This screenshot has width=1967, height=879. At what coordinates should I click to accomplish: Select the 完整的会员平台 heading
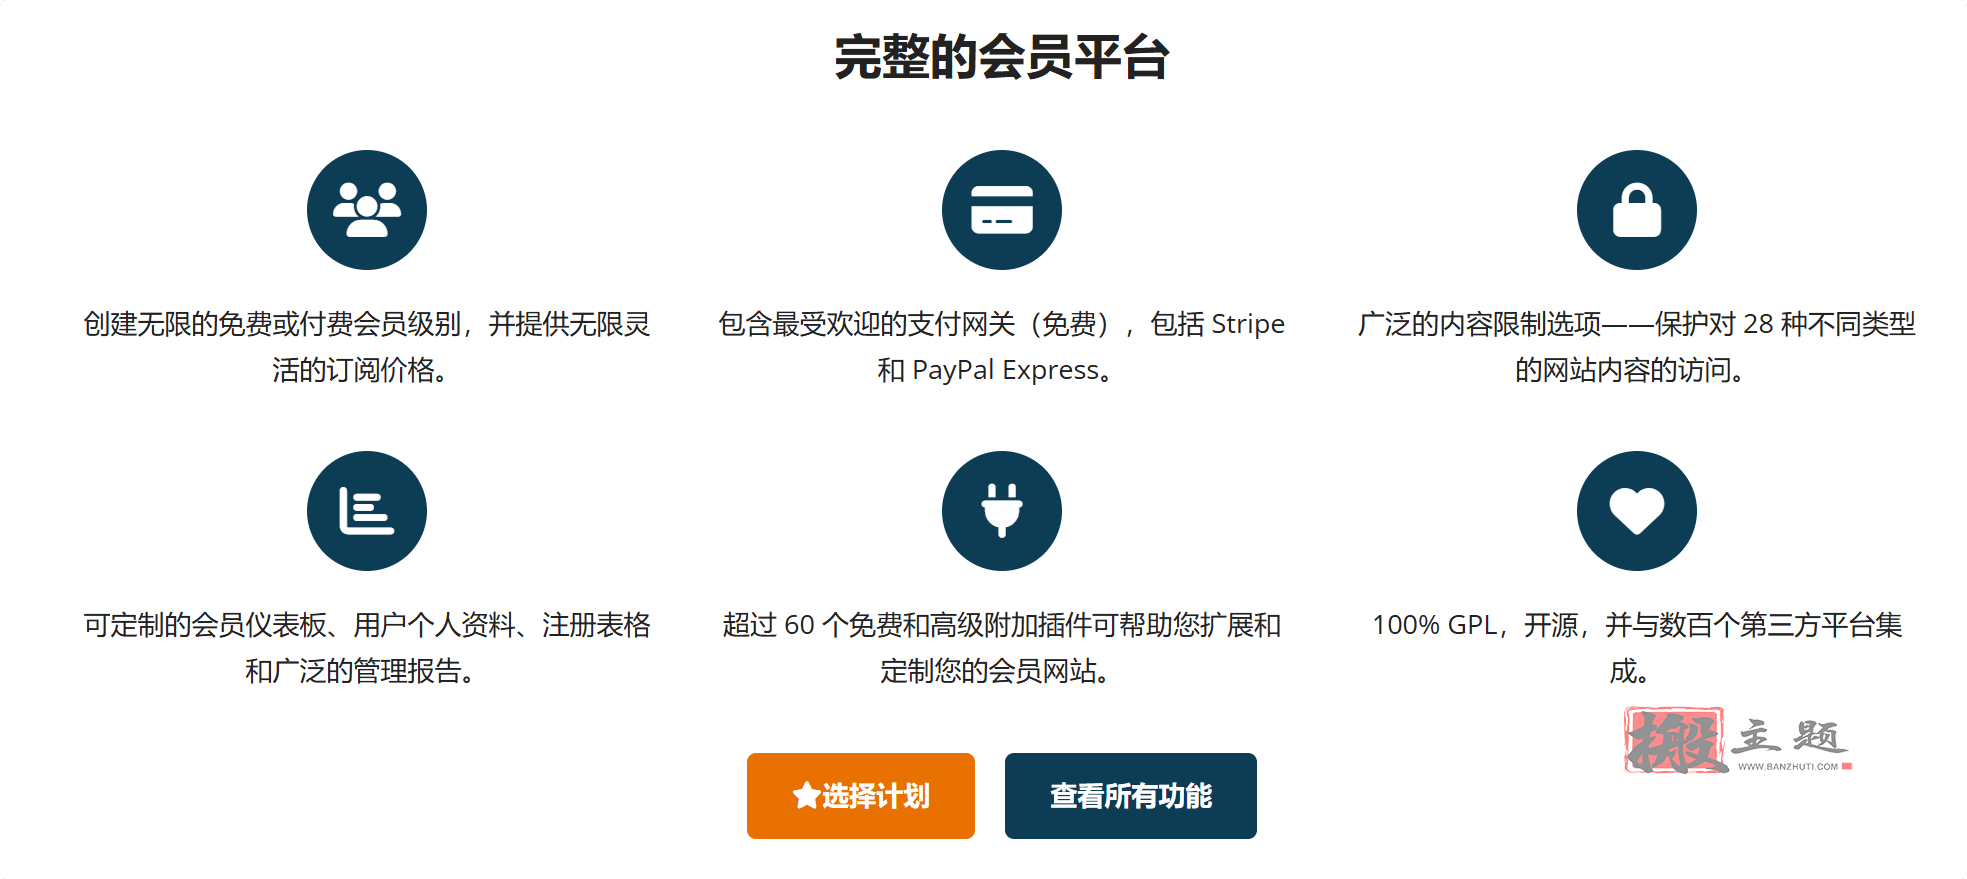1002,57
